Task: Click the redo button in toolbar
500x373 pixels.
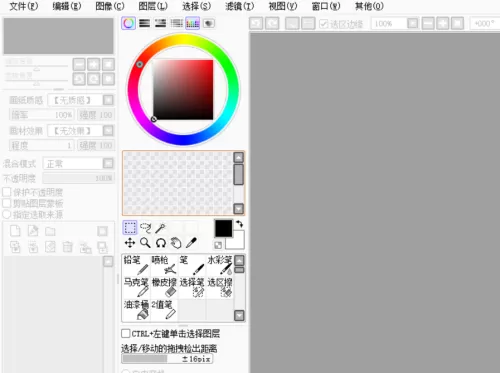Action: [272, 24]
